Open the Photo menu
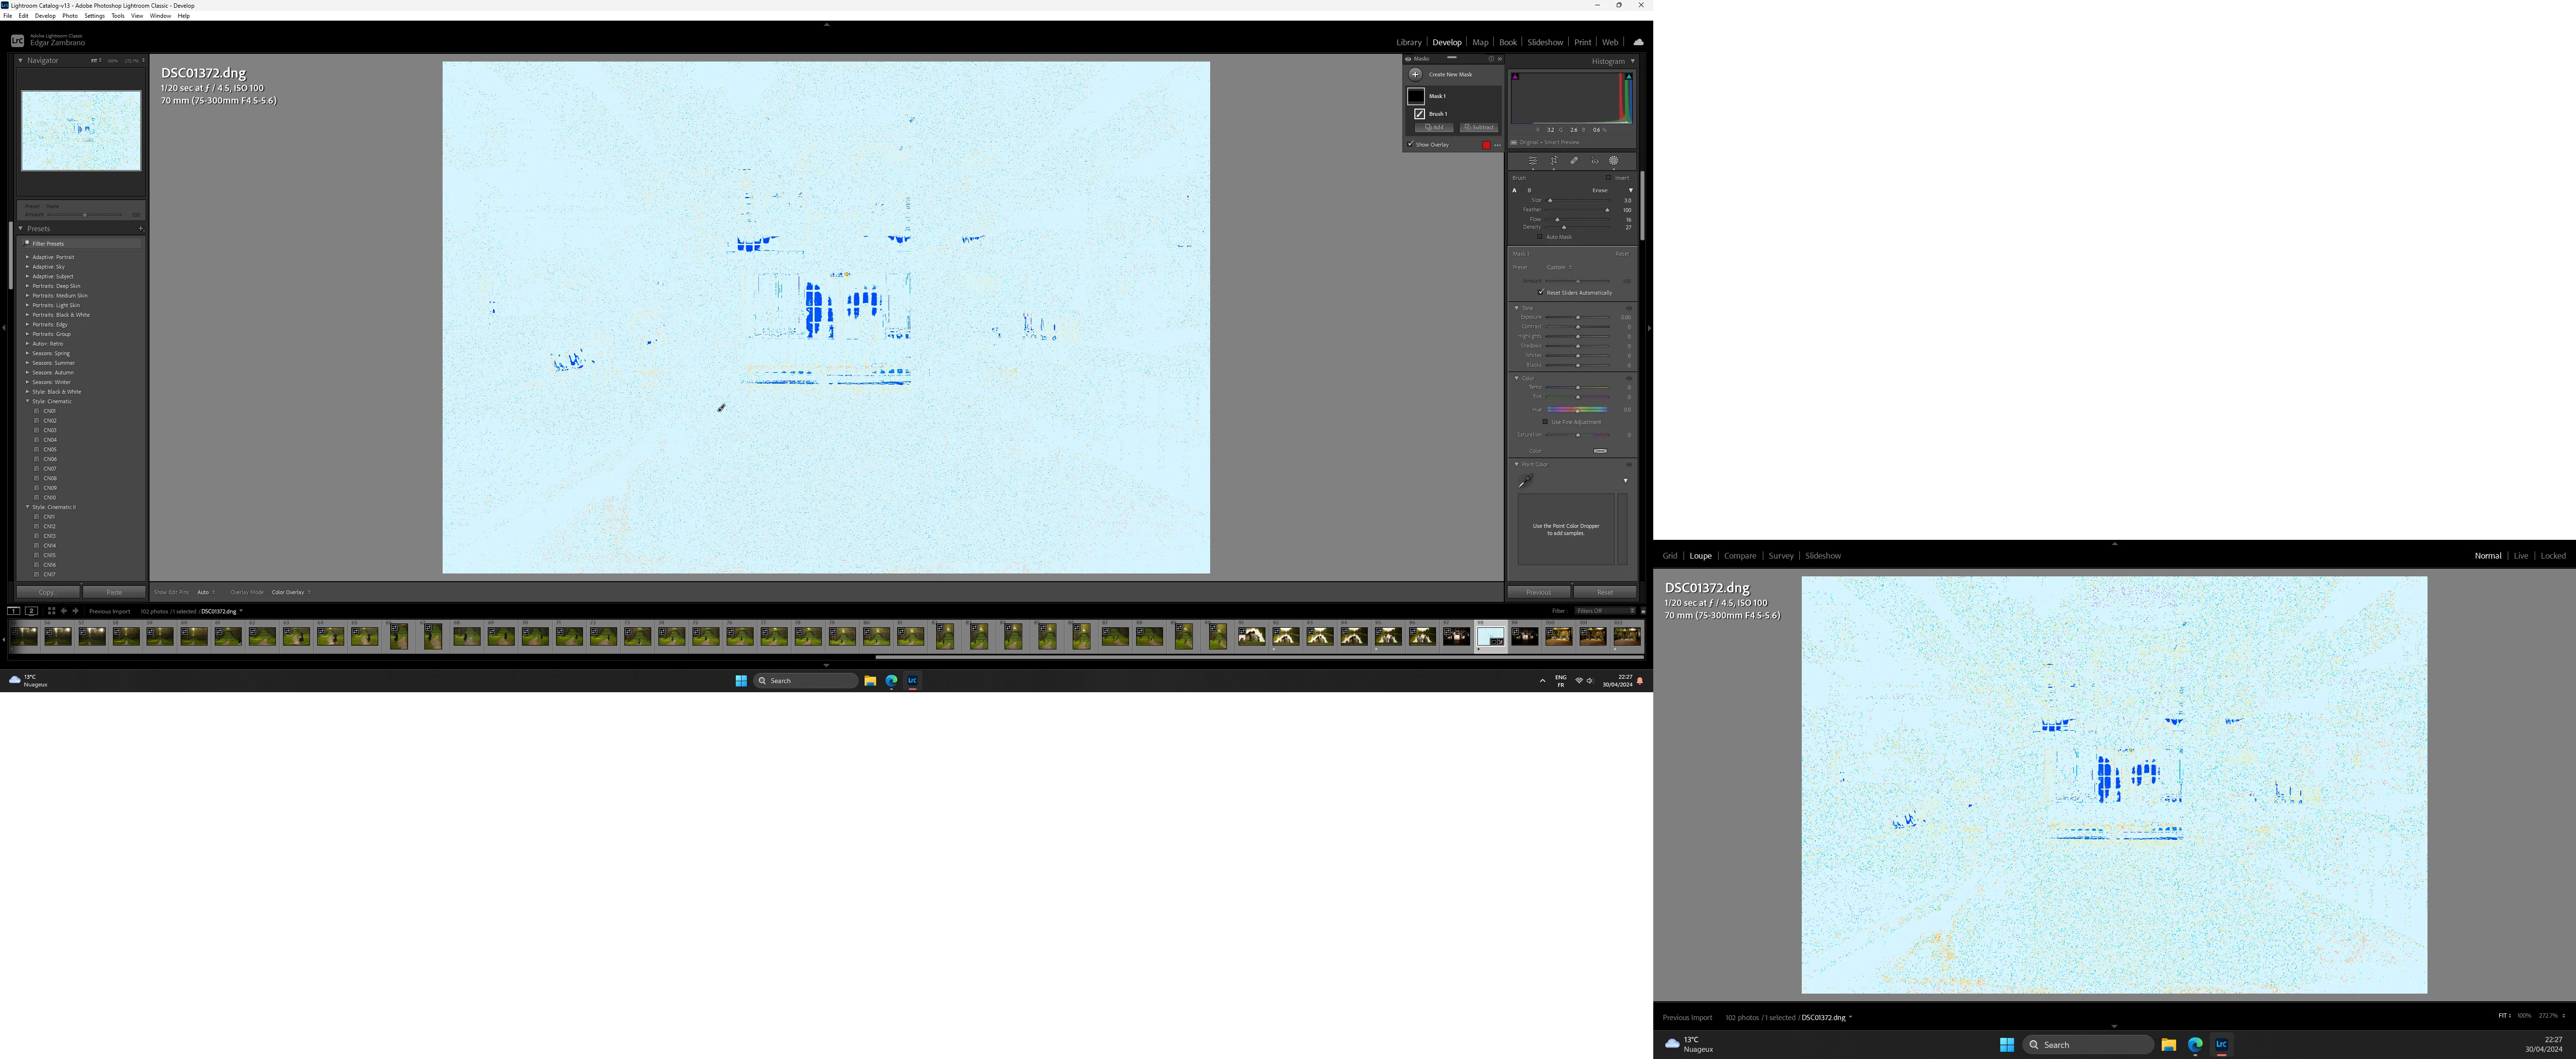 point(70,16)
